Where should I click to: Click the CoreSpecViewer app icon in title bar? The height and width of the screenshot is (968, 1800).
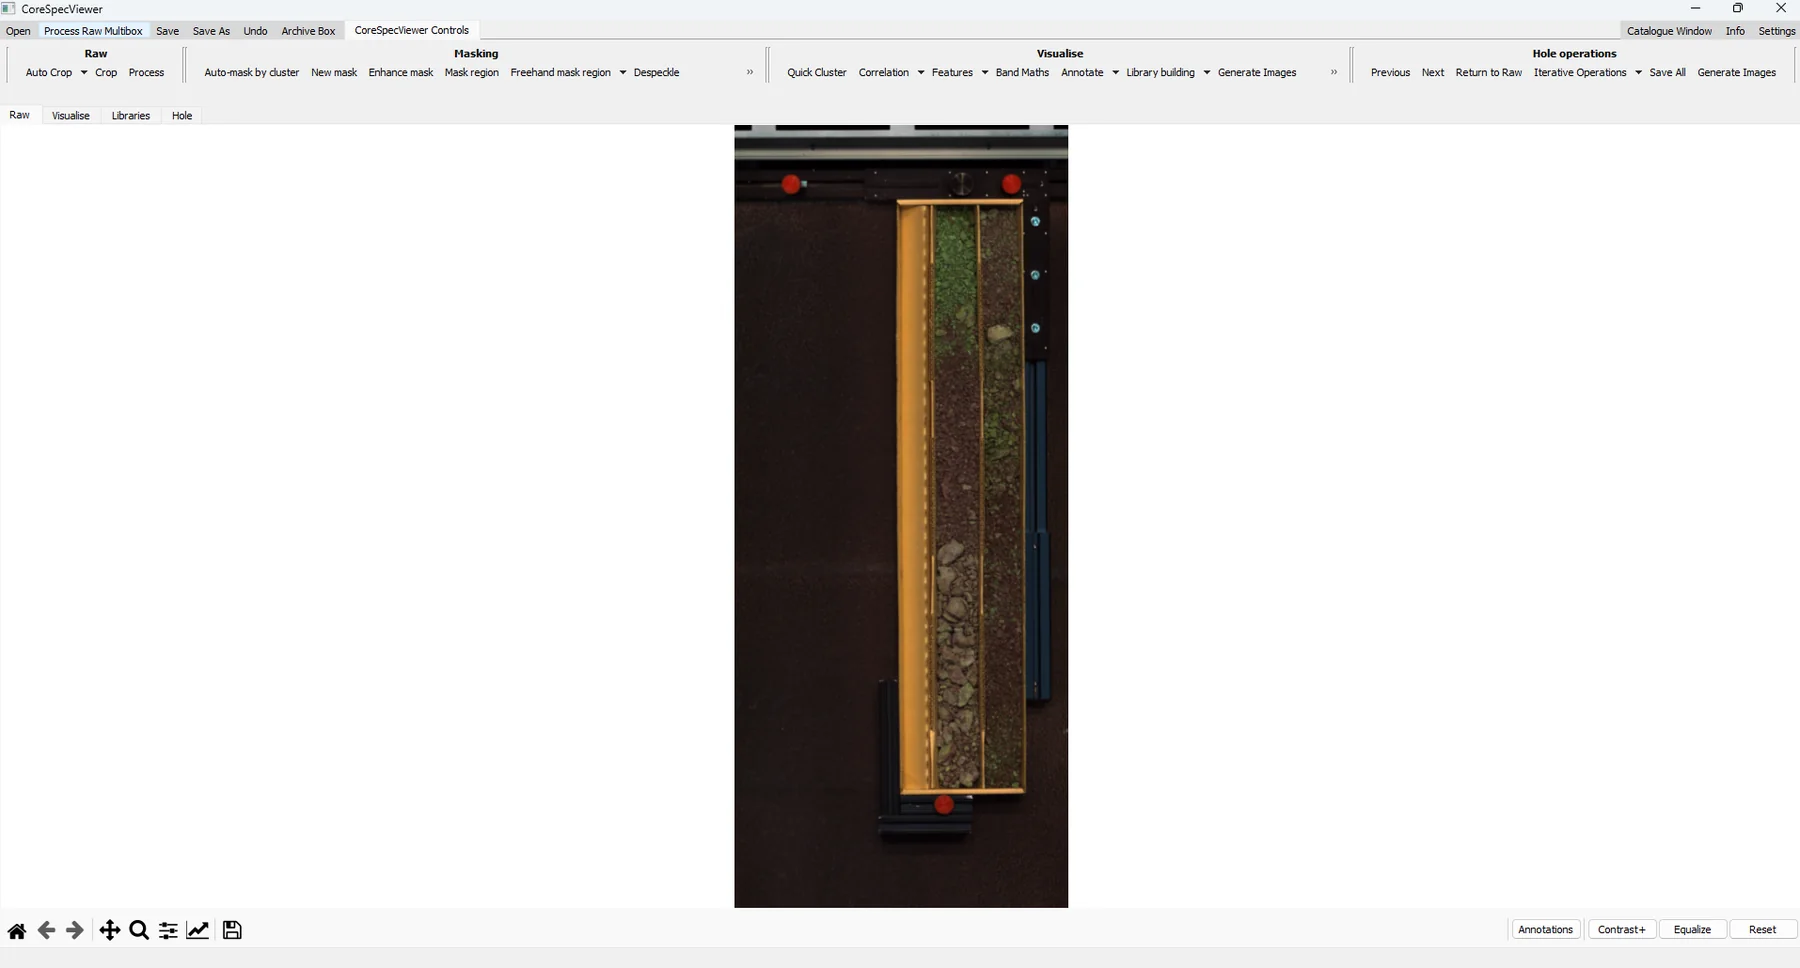pos(8,9)
